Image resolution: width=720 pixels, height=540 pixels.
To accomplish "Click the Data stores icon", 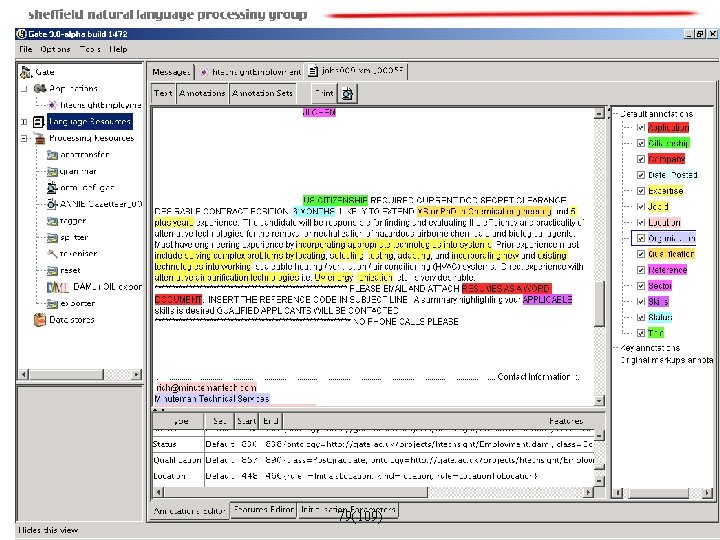I will [40, 320].
